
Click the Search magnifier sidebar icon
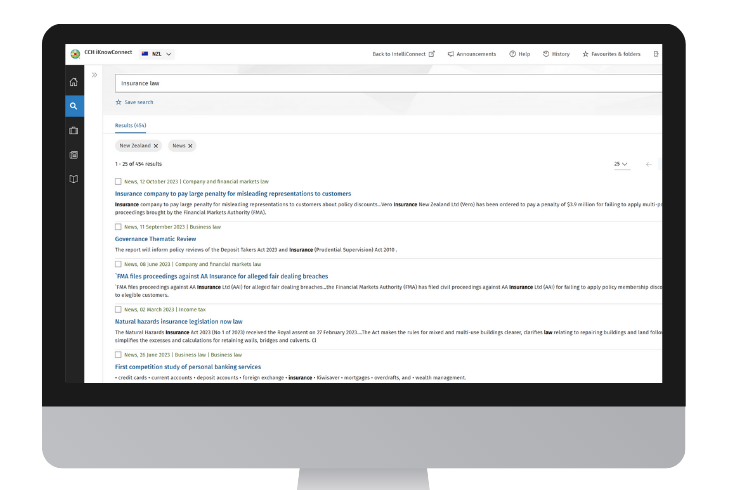(x=74, y=106)
